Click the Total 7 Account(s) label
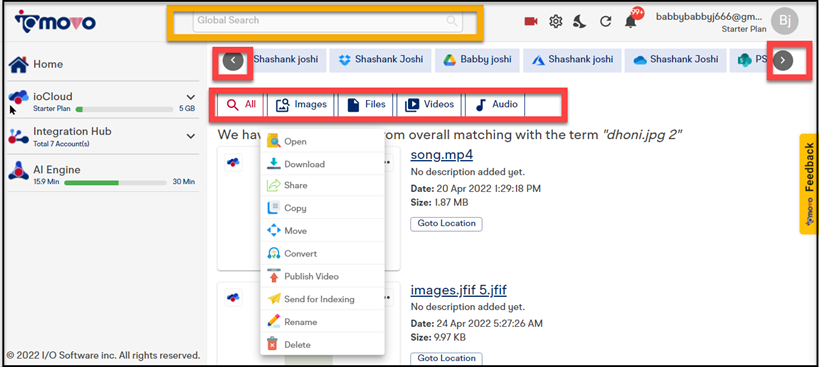819x367 pixels. 61,144
